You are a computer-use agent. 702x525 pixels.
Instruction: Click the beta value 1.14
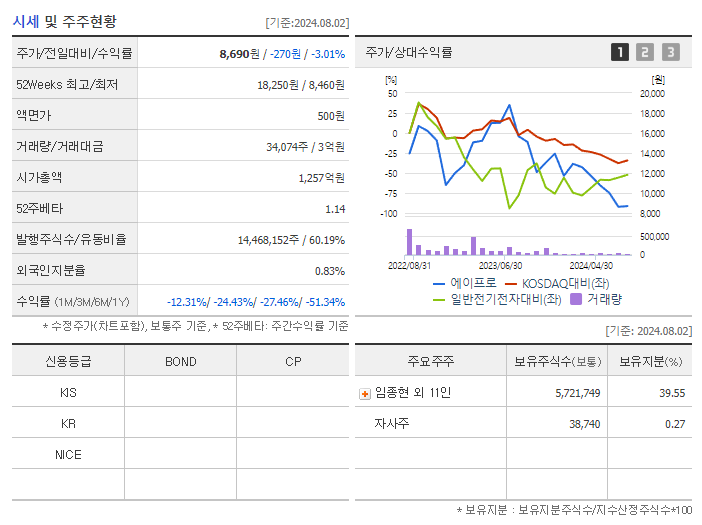point(335,209)
